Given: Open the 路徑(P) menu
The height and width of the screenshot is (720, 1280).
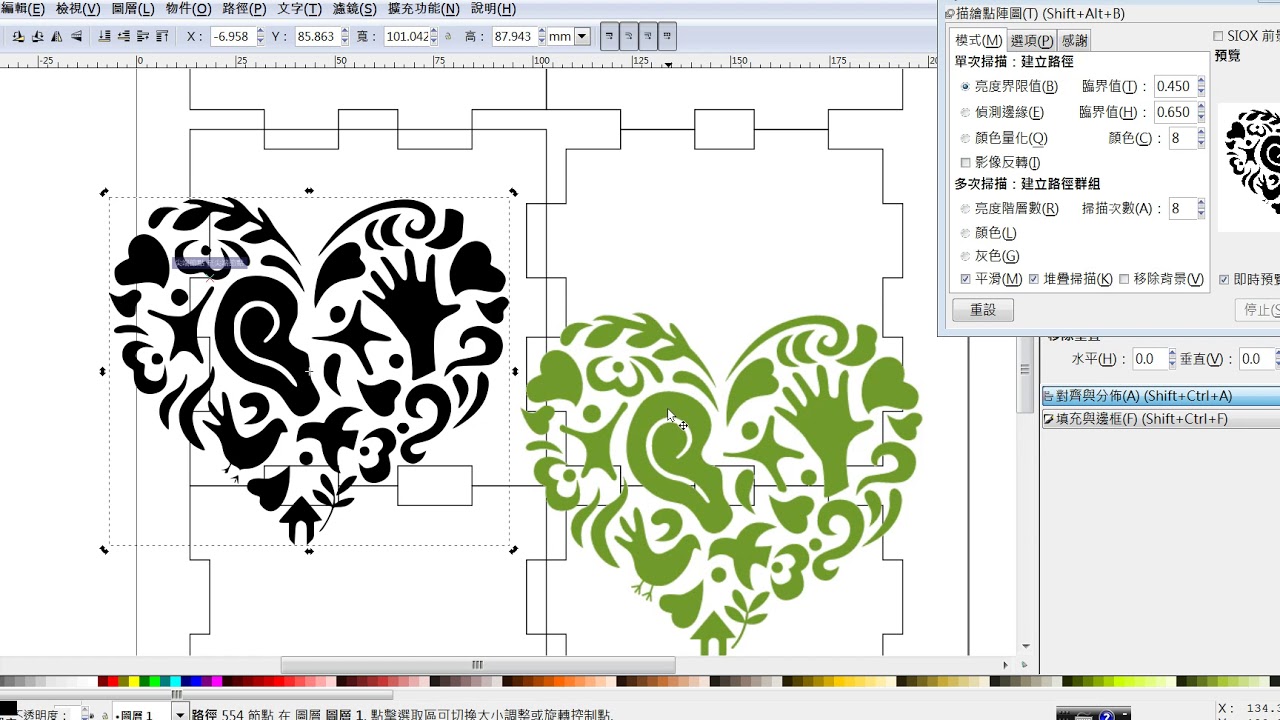Looking at the screenshot, I should 244,9.
